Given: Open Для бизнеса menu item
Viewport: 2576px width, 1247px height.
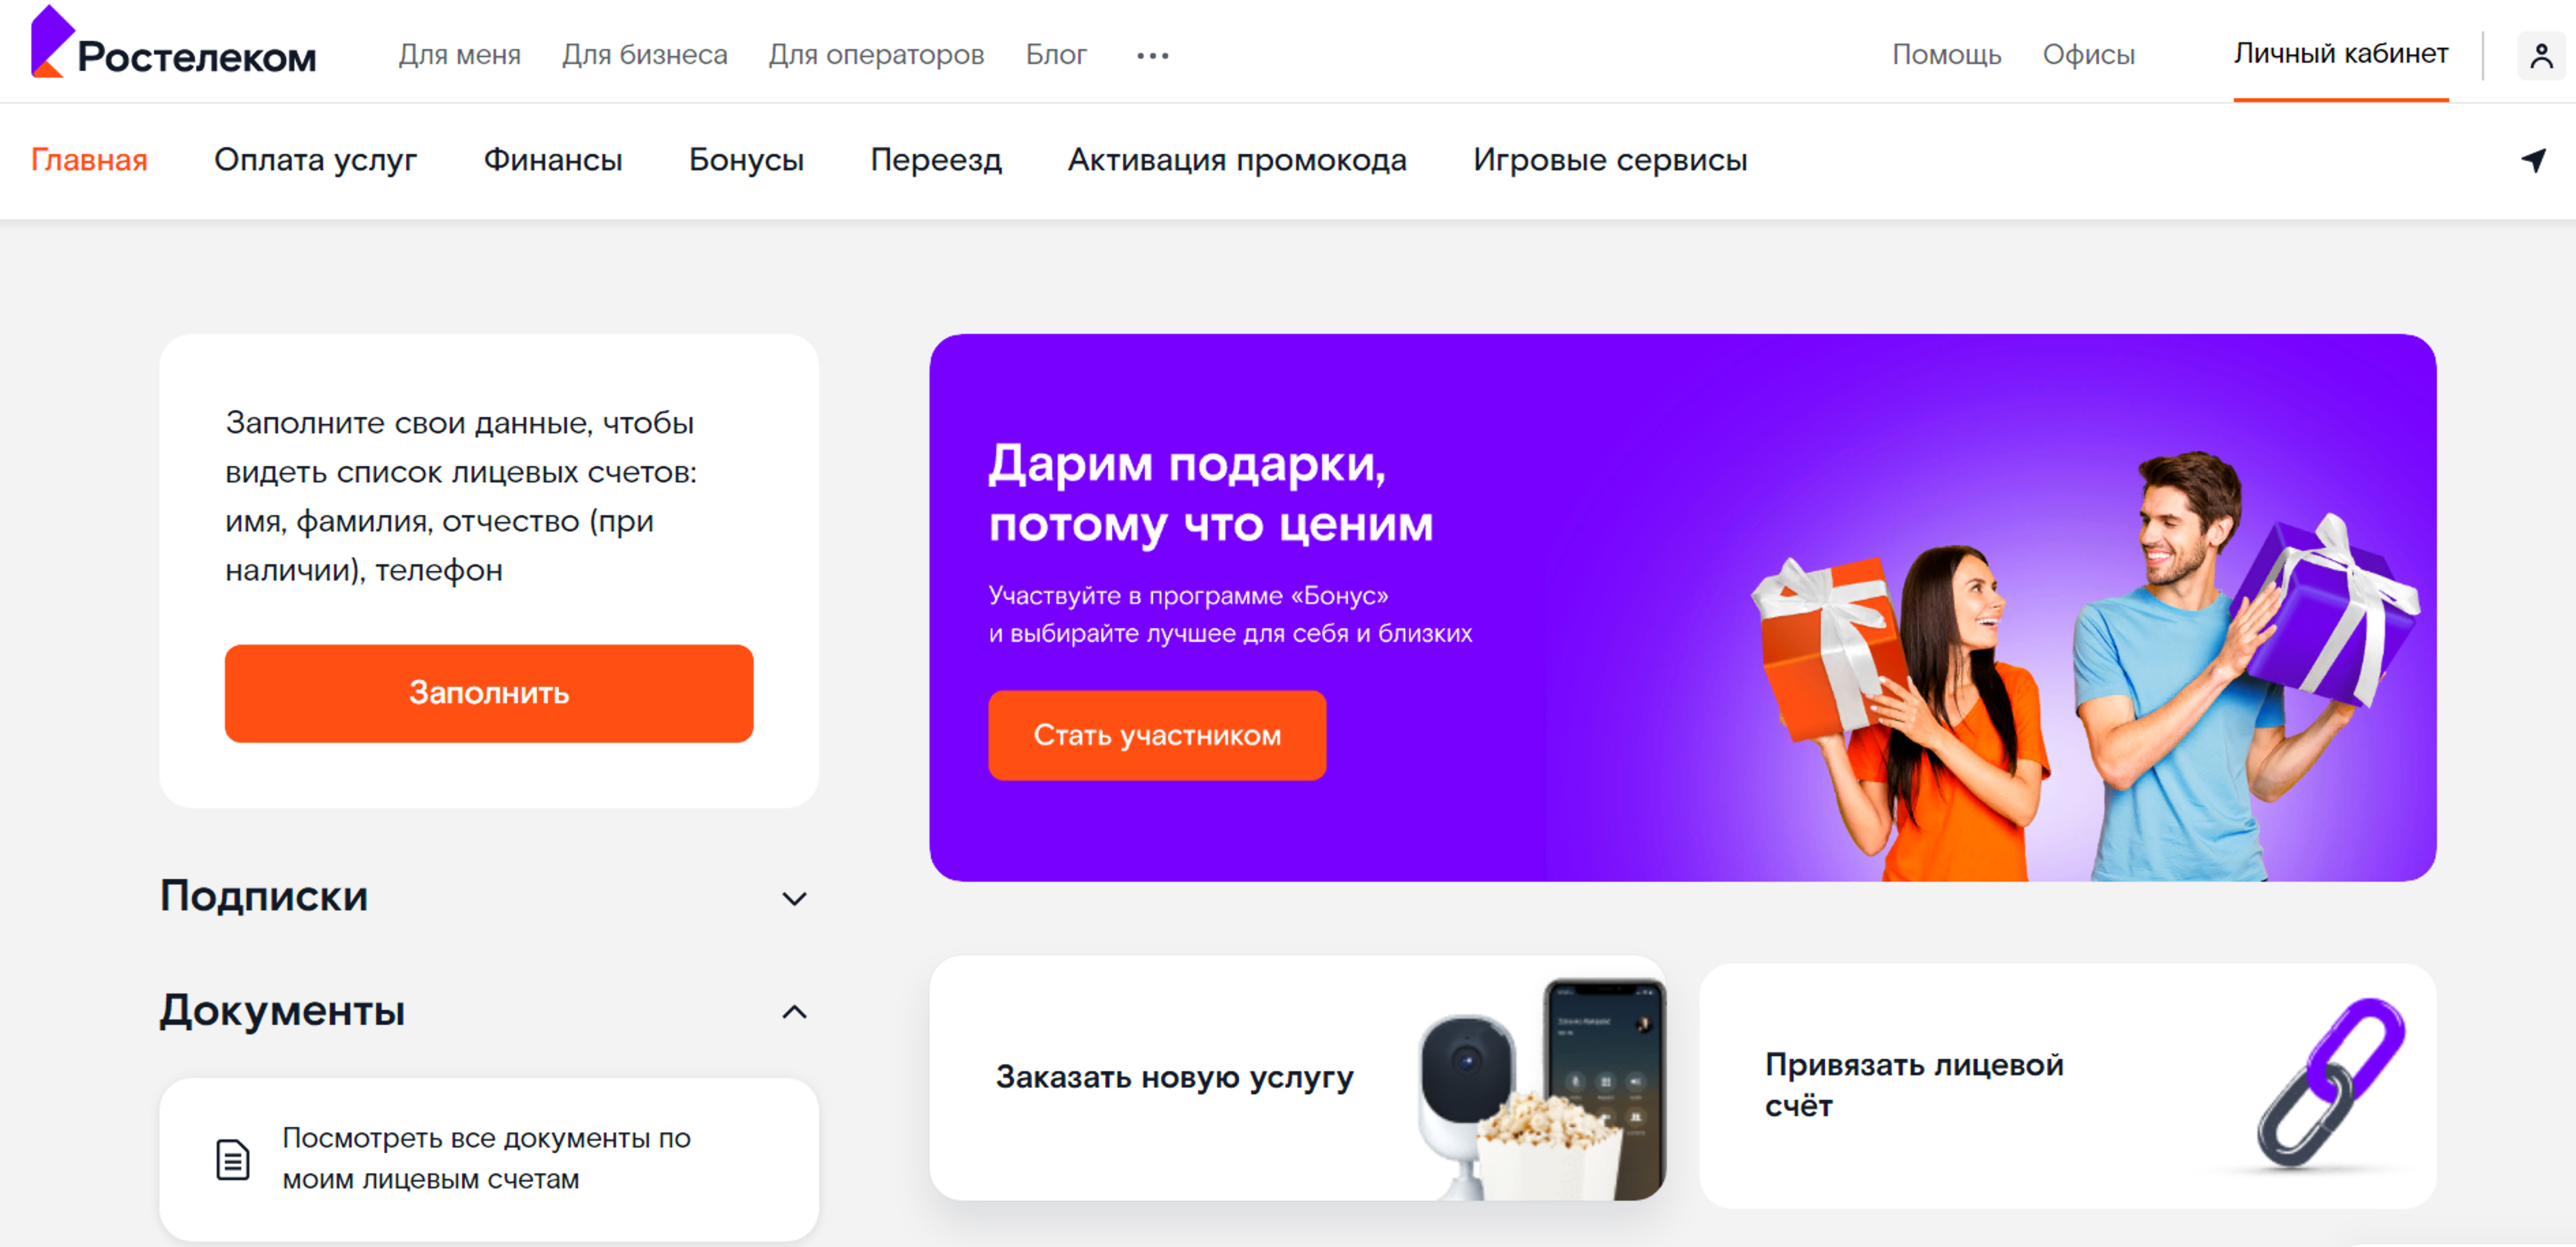Looking at the screenshot, I should click(645, 54).
